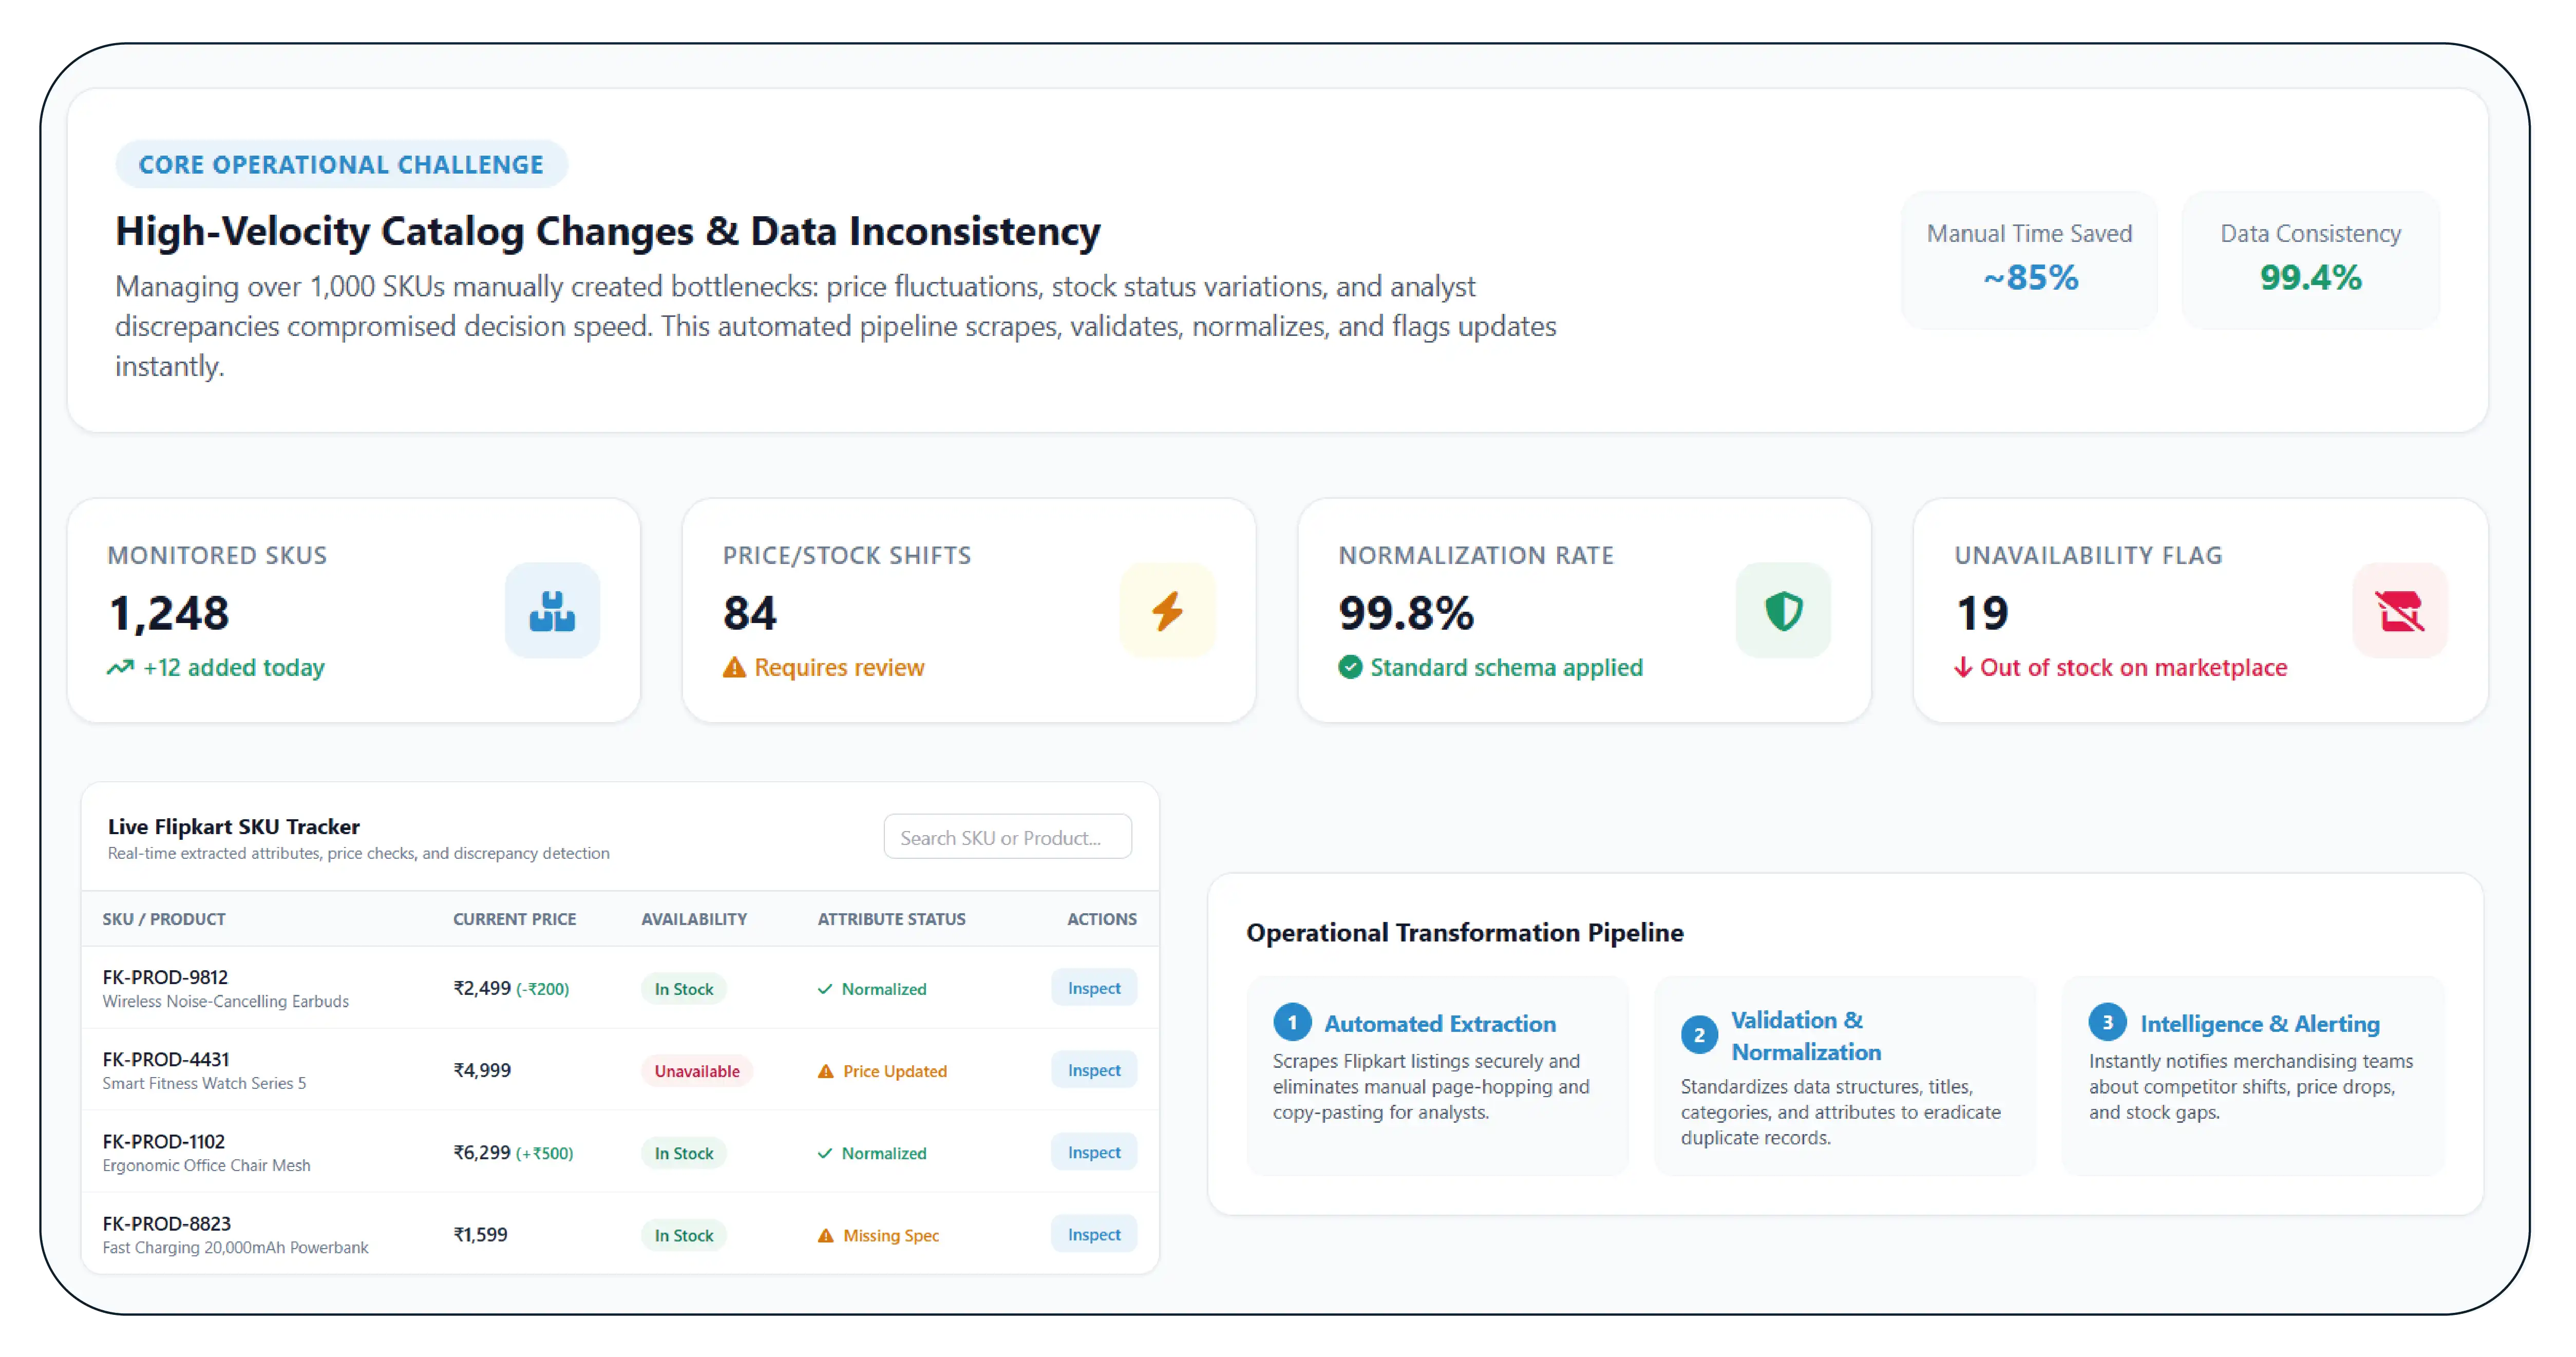The width and height of the screenshot is (2576, 1357).
Task: Click the Availability column header
Action: (x=694, y=919)
